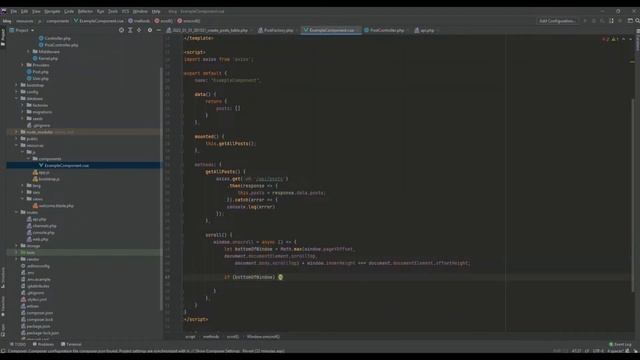Open the View menu
This screenshot has height=360, width=640.
pyautogui.click(x=36, y=11)
